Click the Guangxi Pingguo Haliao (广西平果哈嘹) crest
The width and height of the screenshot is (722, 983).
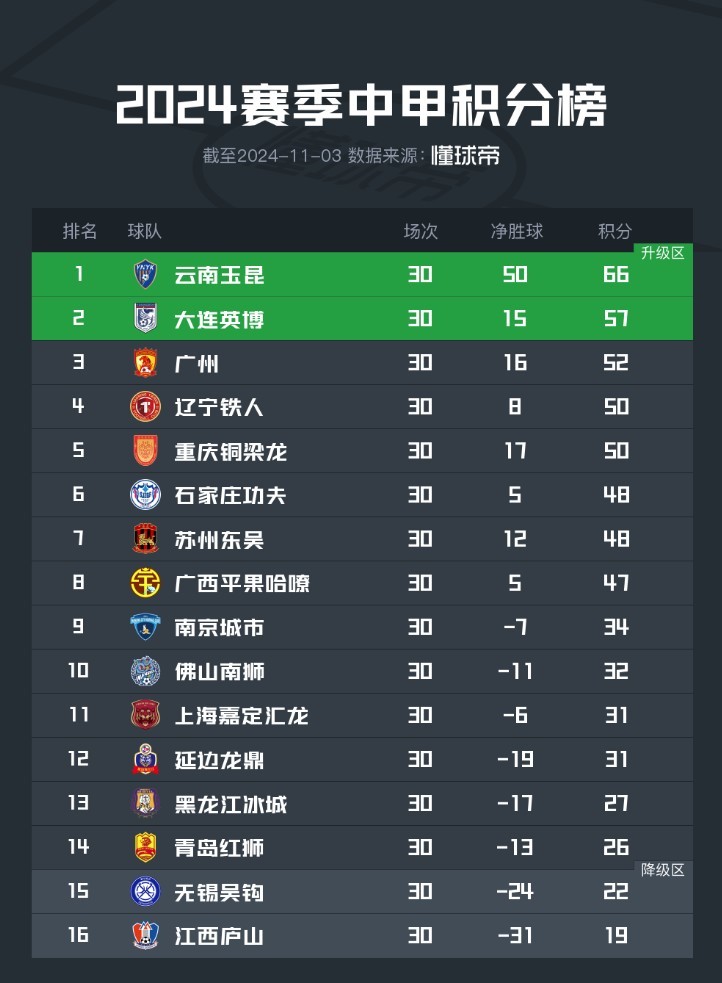tap(146, 582)
